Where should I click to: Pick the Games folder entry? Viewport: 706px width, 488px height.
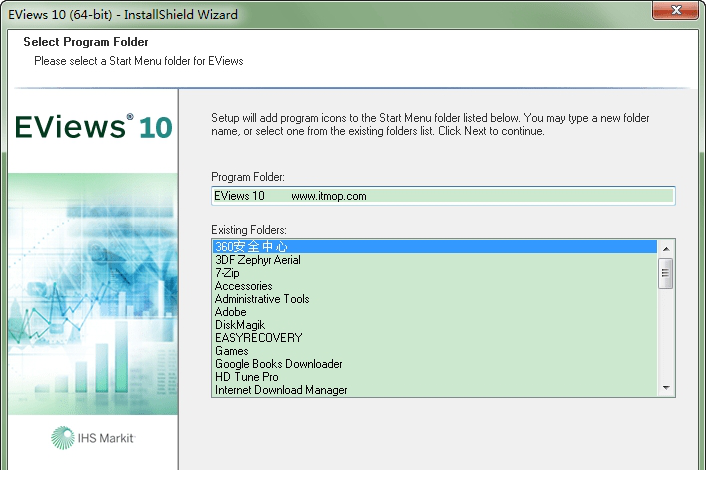(x=434, y=351)
